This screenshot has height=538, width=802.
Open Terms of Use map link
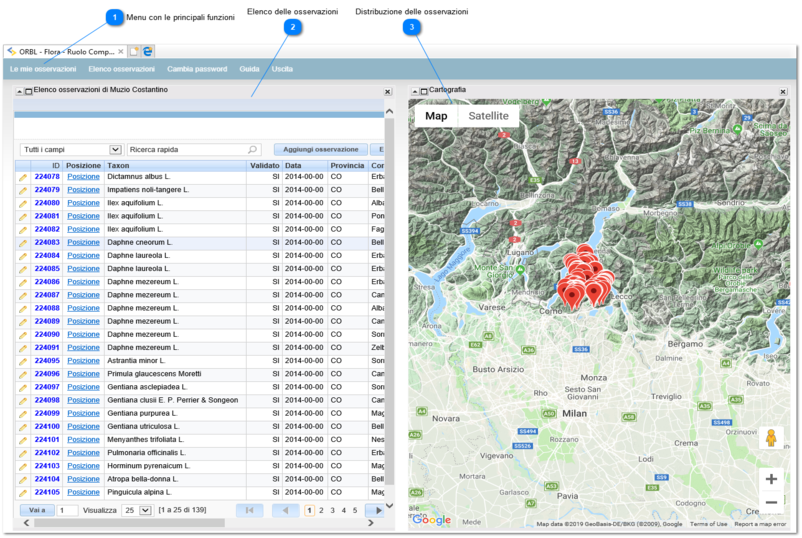coord(708,524)
